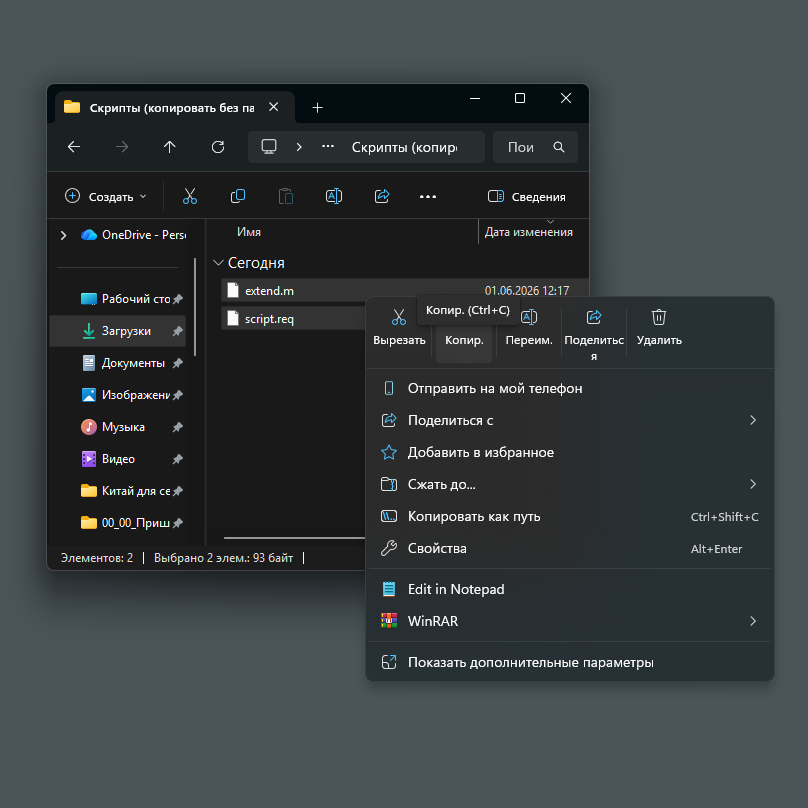Click the Элементов: 2 status text
Viewport: 808px width, 808px height.
point(97,558)
